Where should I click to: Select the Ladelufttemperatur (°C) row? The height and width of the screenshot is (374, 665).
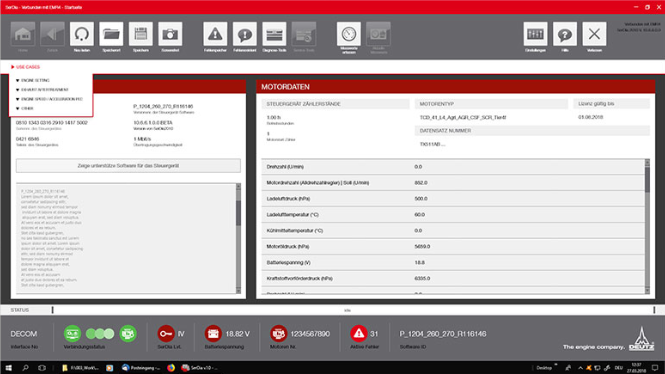(453, 215)
